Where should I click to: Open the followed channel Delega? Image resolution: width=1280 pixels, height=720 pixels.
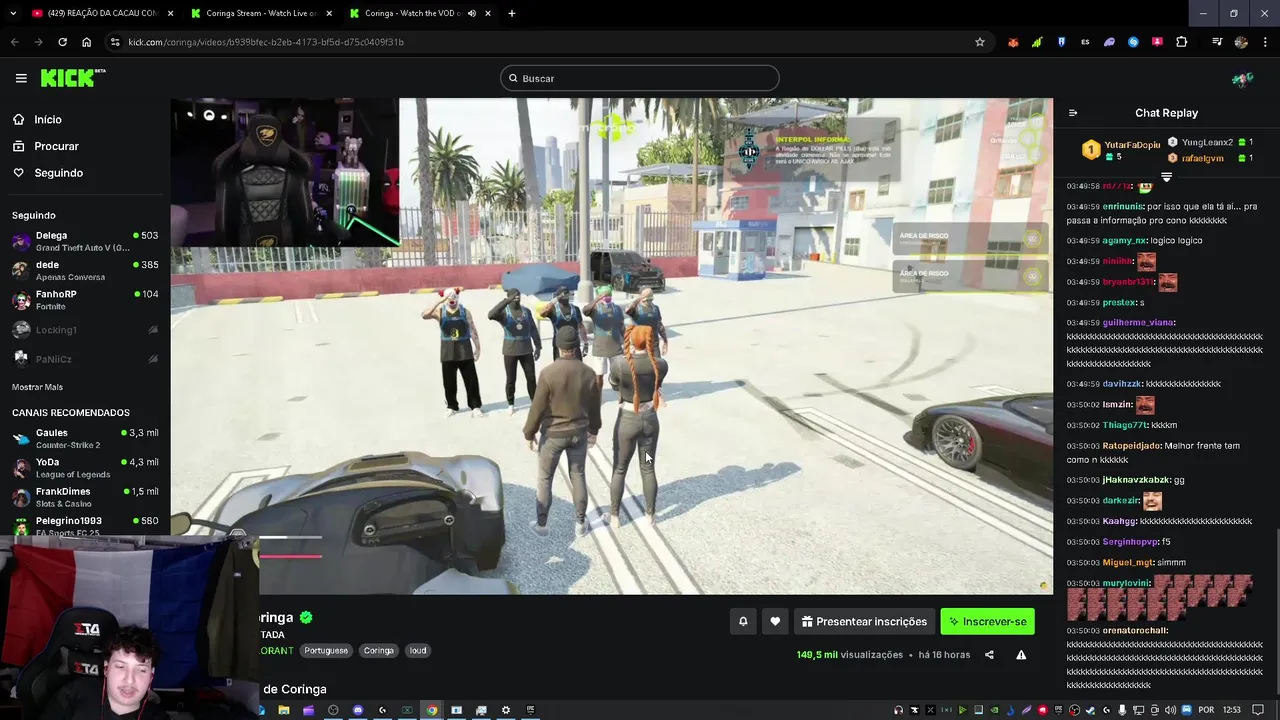(x=85, y=241)
